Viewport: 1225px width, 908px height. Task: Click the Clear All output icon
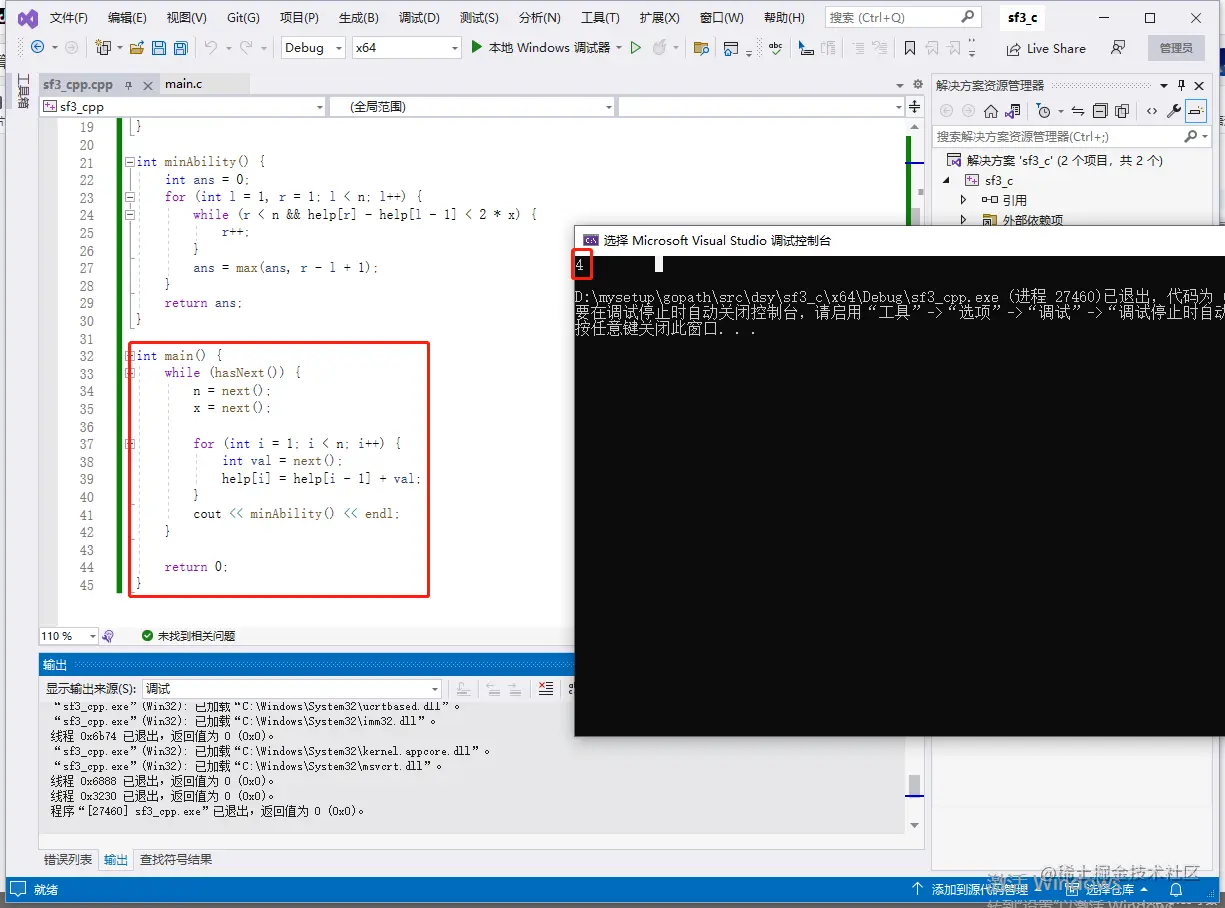coord(545,688)
